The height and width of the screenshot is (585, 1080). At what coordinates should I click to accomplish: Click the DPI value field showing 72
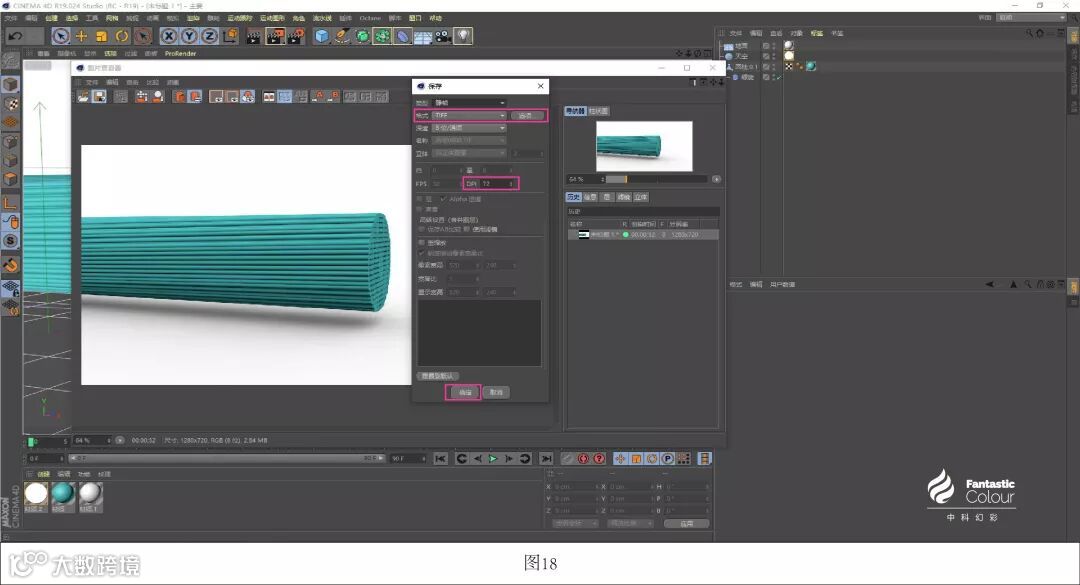click(498, 183)
